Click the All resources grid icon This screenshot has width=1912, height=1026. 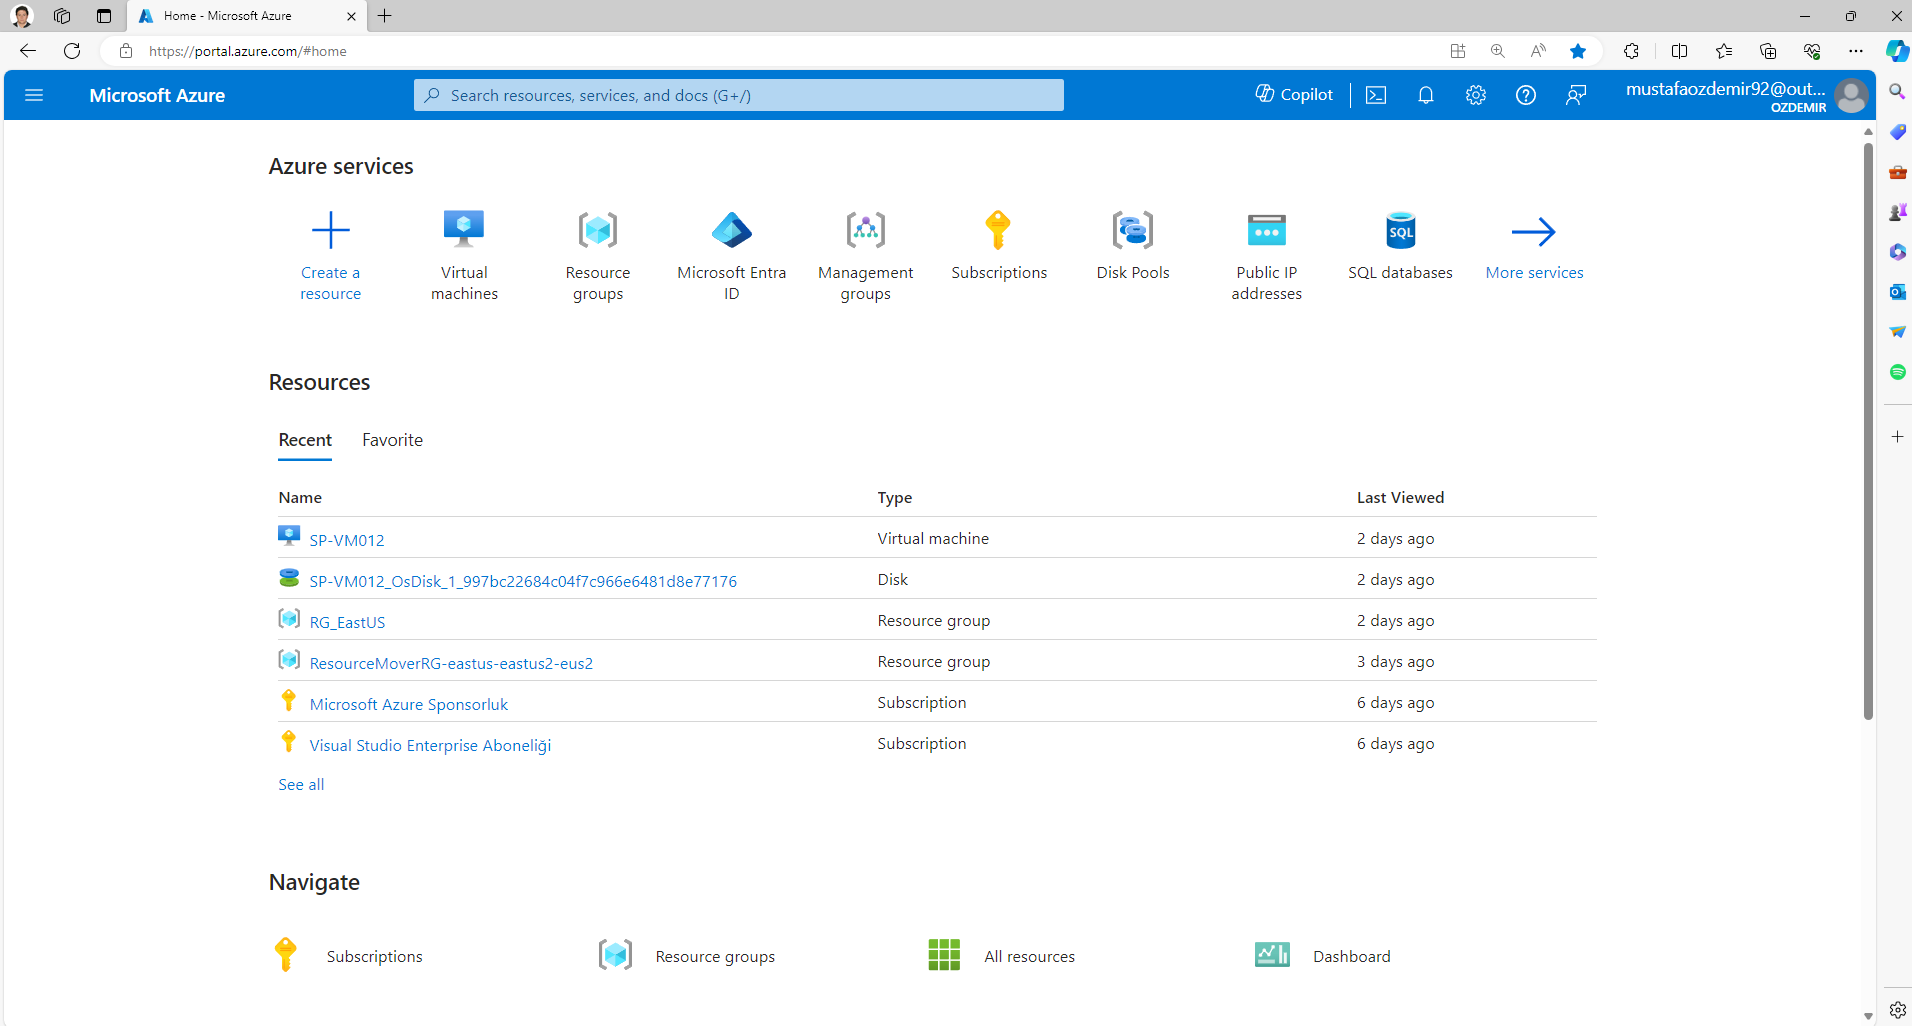944,955
